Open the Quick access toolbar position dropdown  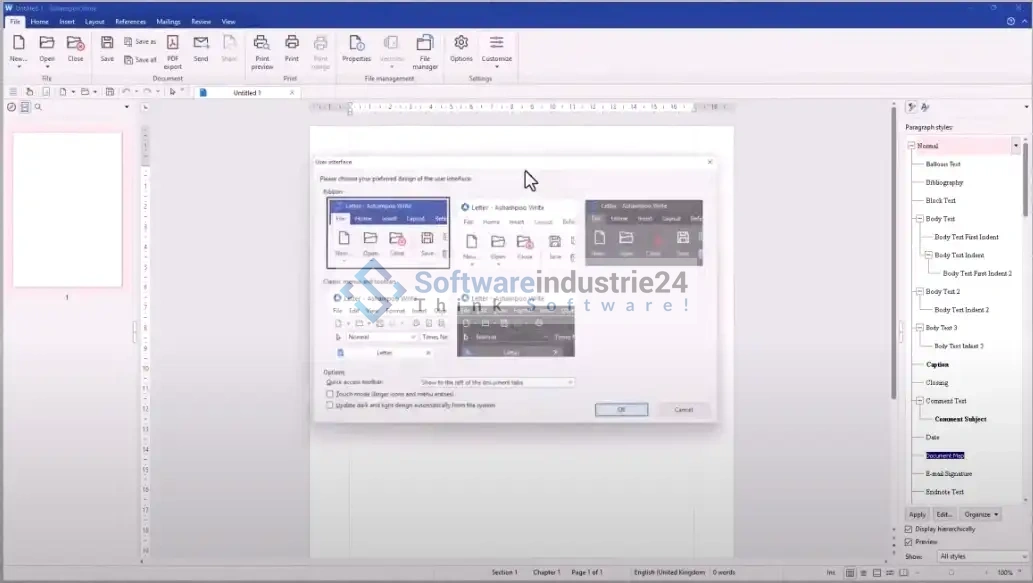(x=497, y=382)
